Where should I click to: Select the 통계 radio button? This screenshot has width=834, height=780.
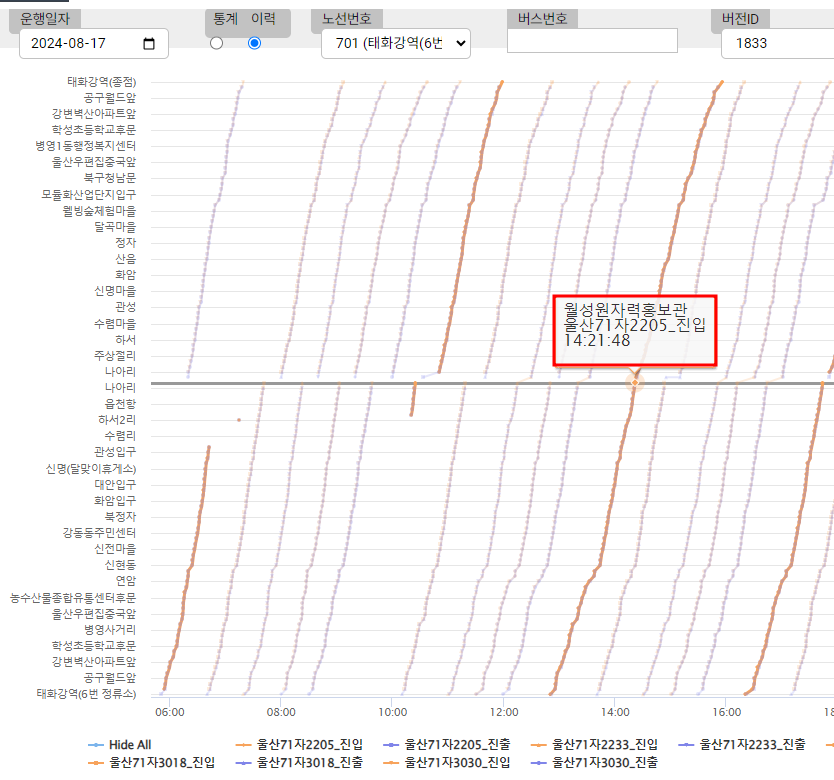216,43
